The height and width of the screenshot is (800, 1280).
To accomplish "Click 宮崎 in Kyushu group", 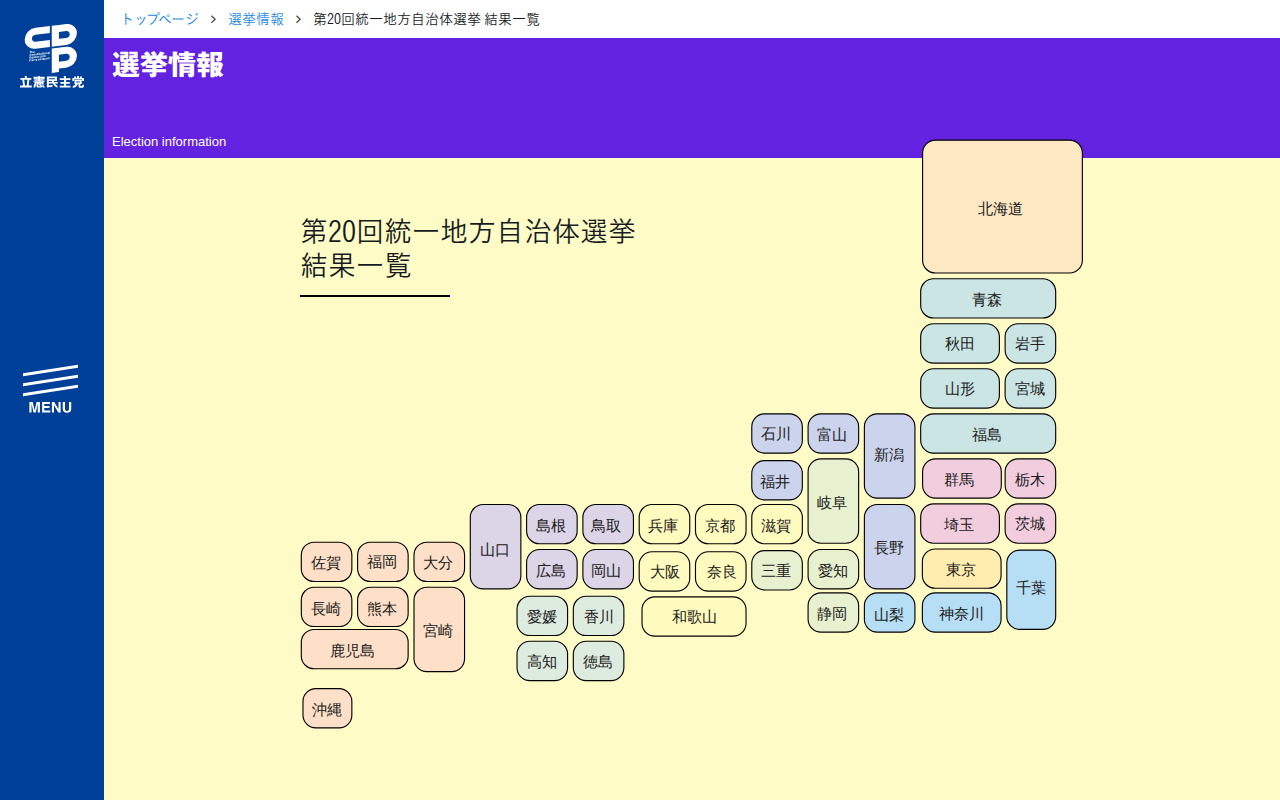I will [x=439, y=630].
